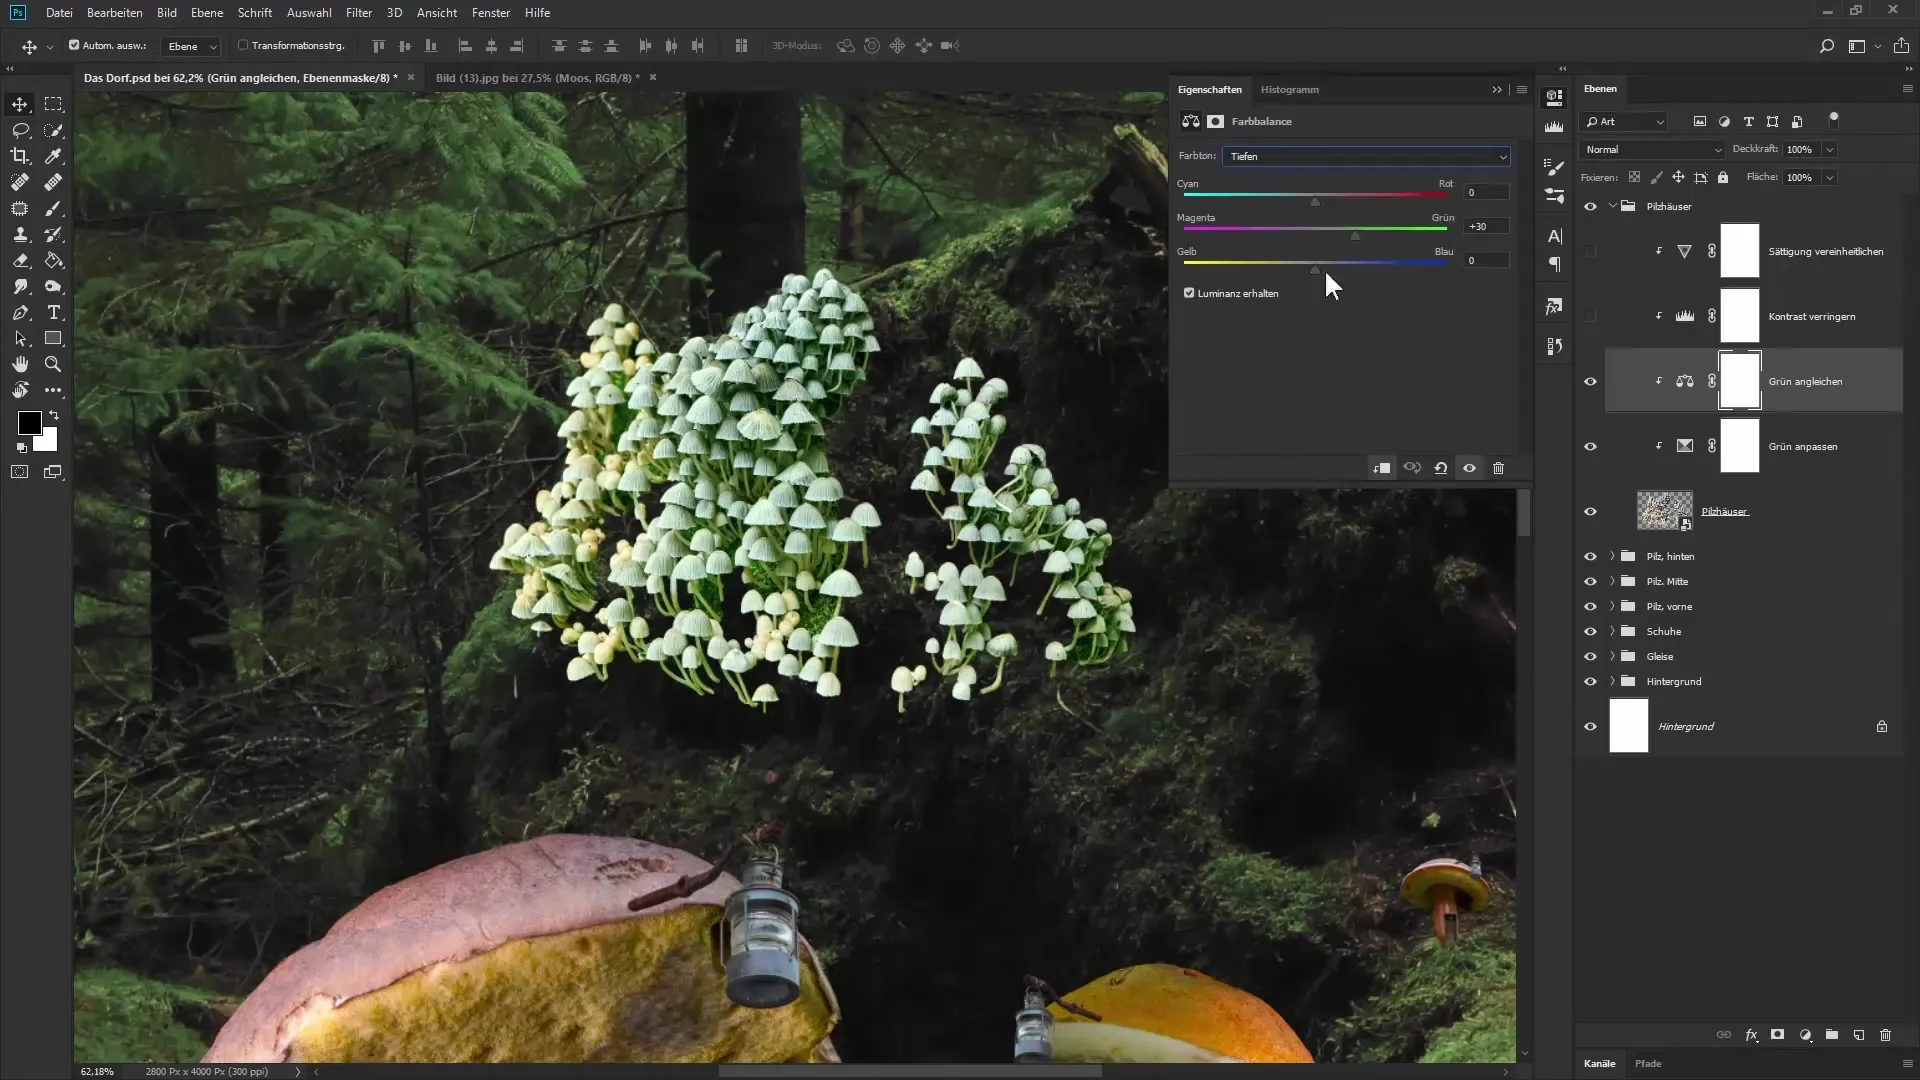1920x1080 pixels.
Task: Click the Grün angleichen layer mask thumbnail
Action: (1740, 381)
